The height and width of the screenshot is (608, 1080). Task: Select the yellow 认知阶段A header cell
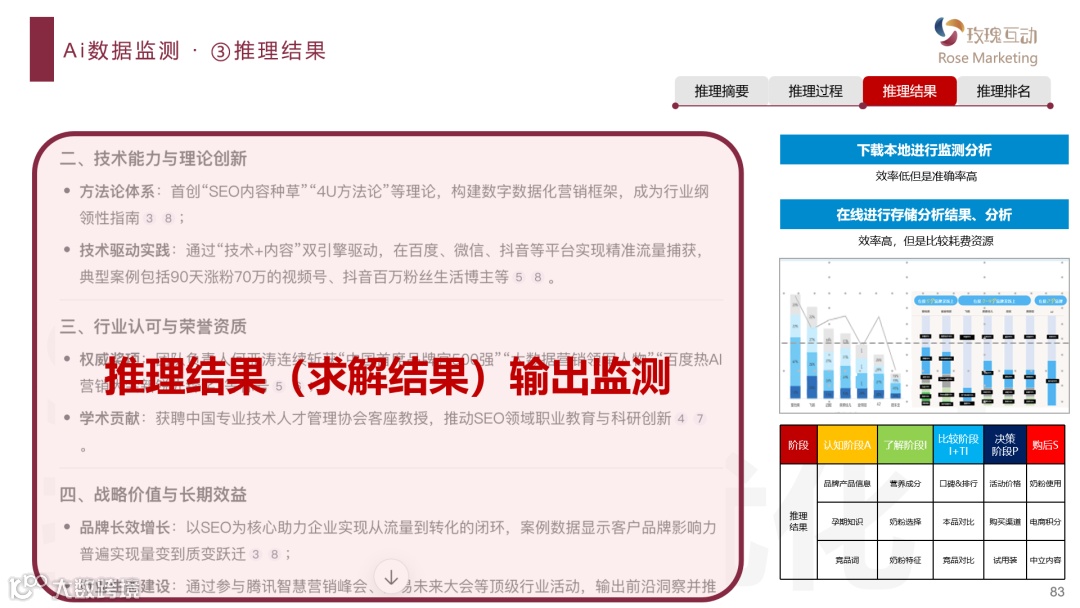pyautogui.click(x=847, y=445)
